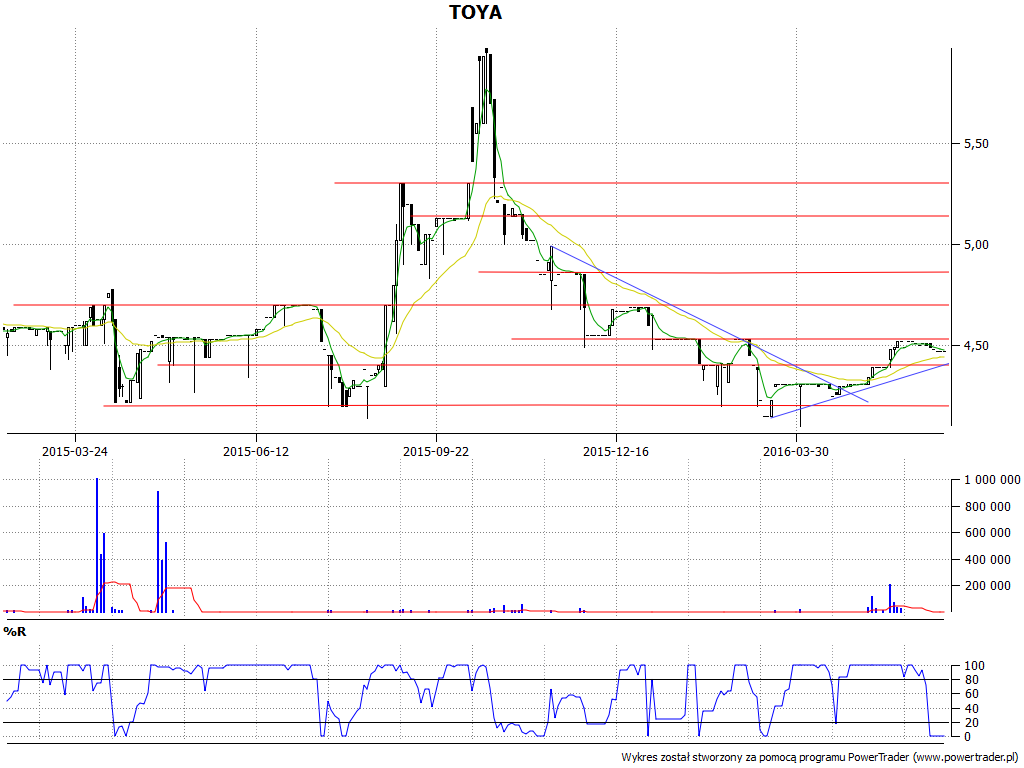Click the blue descending trendline
1024x768 pixels.
(x=710, y=324)
